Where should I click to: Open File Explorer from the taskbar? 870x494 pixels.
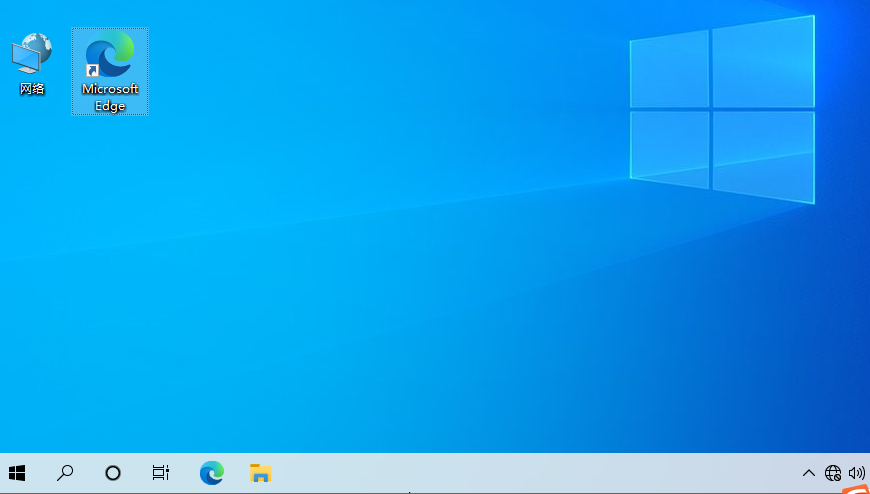(x=260, y=473)
